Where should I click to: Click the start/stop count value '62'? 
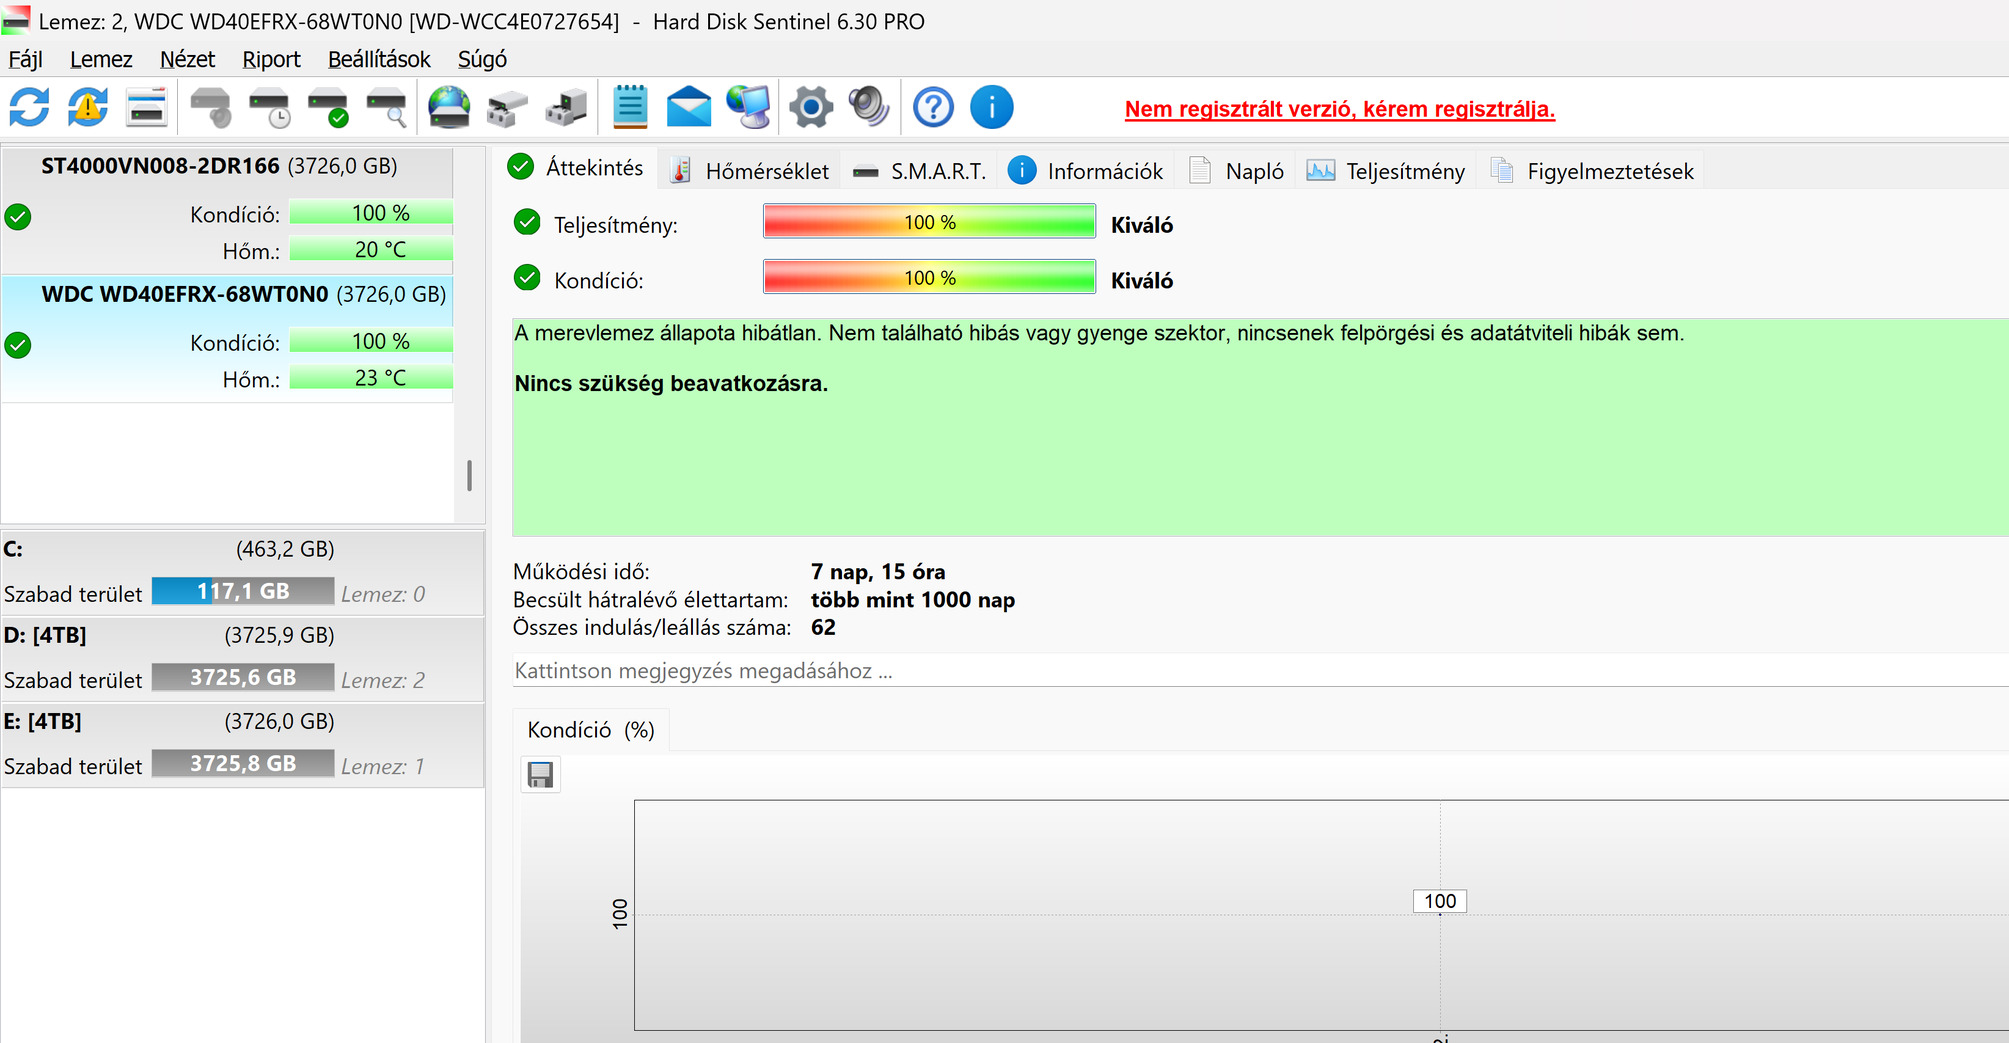(x=823, y=628)
